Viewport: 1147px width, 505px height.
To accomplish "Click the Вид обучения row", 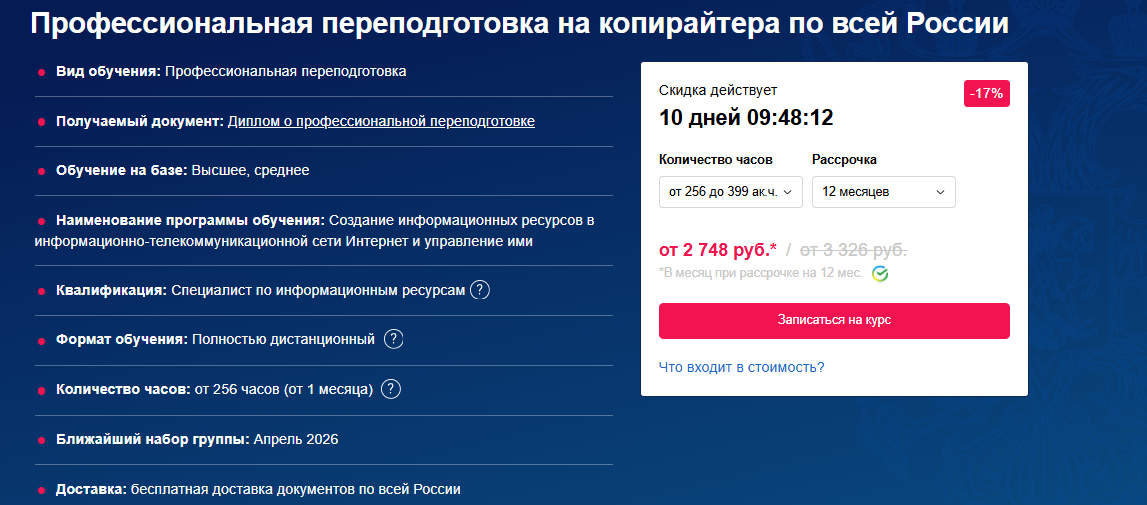I will coord(231,71).
